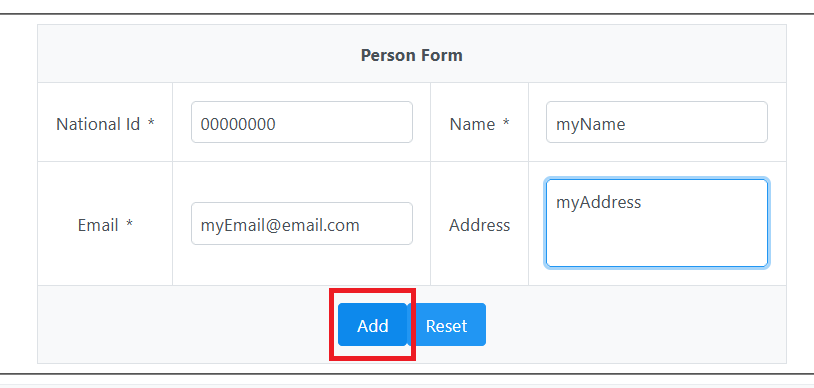
Task: Click the Name label text
Action: click(472, 124)
